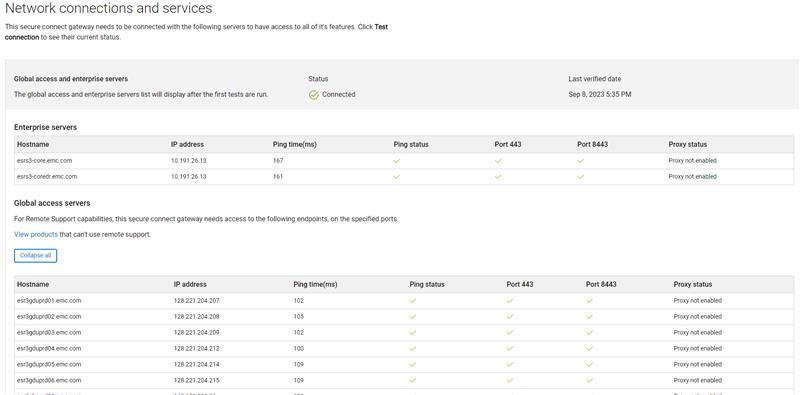Click IP address 128.221.204.209
The width and height of the screenshot is (800, 395).
196,333
